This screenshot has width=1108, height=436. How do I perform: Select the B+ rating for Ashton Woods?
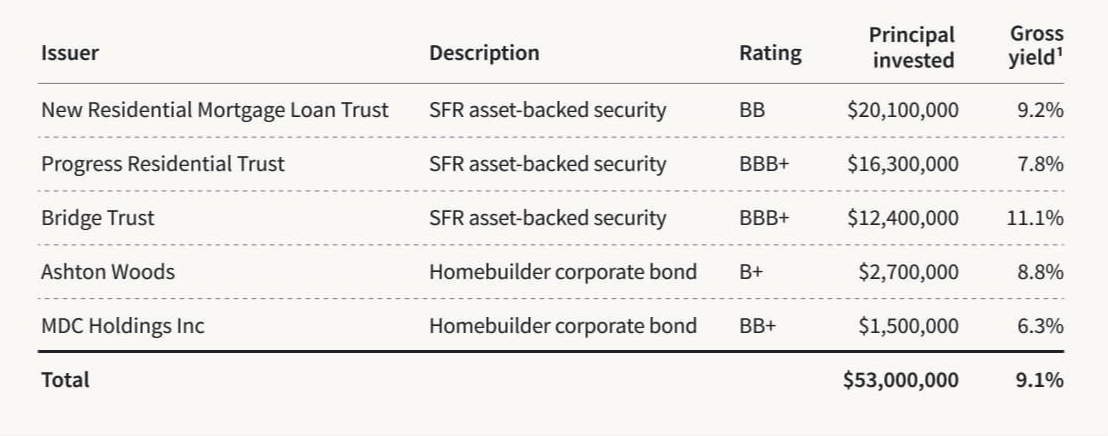click(751, 272)
